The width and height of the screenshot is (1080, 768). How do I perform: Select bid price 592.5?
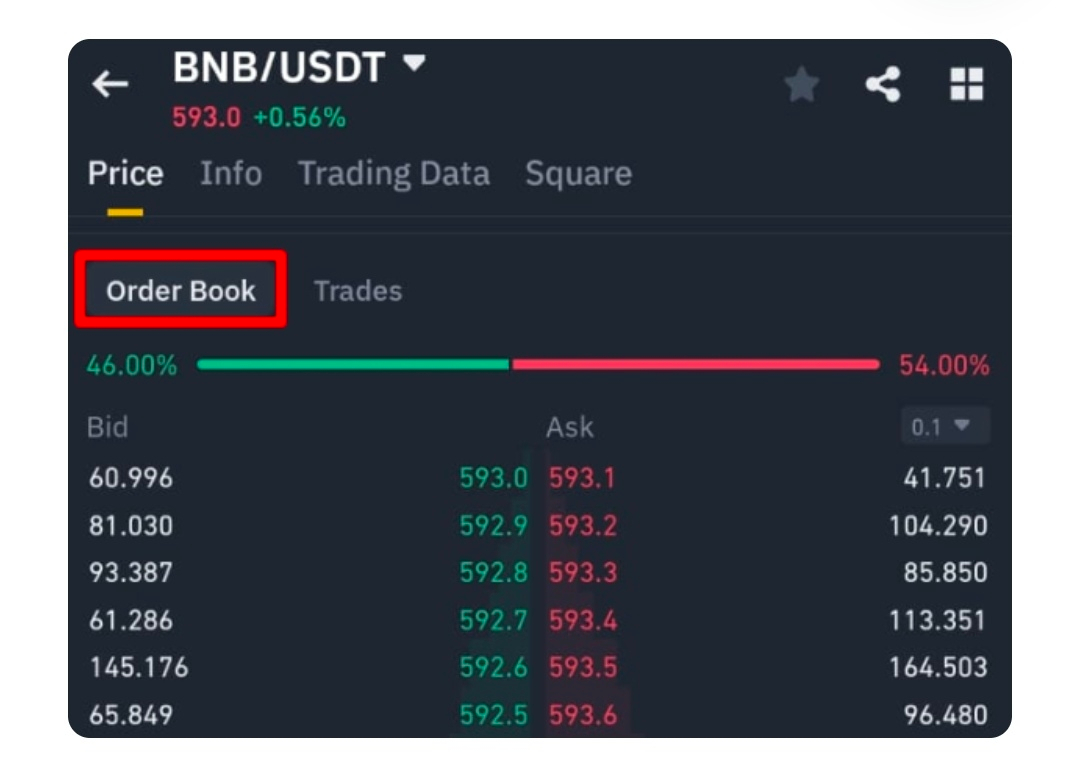click(493, 715)
